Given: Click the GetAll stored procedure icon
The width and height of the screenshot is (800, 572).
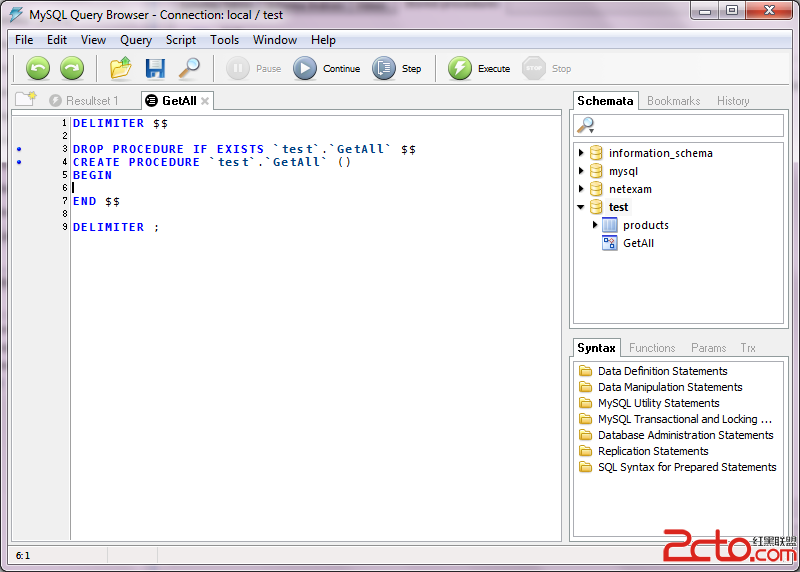Looking at the screenshot, I should click(610, 243).
